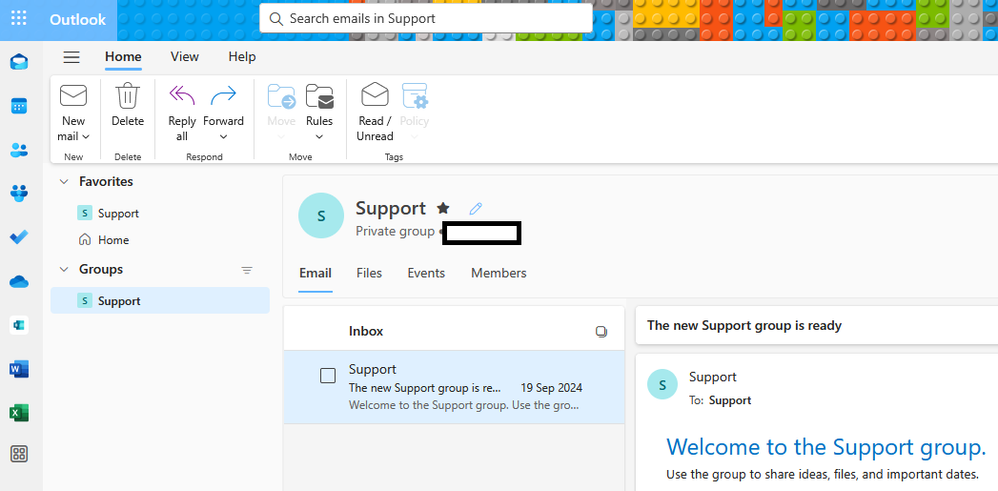The height and width of the screenshot is (491, 998).
Task: Open People contacts in the app rail
Action: click(19, 150)
